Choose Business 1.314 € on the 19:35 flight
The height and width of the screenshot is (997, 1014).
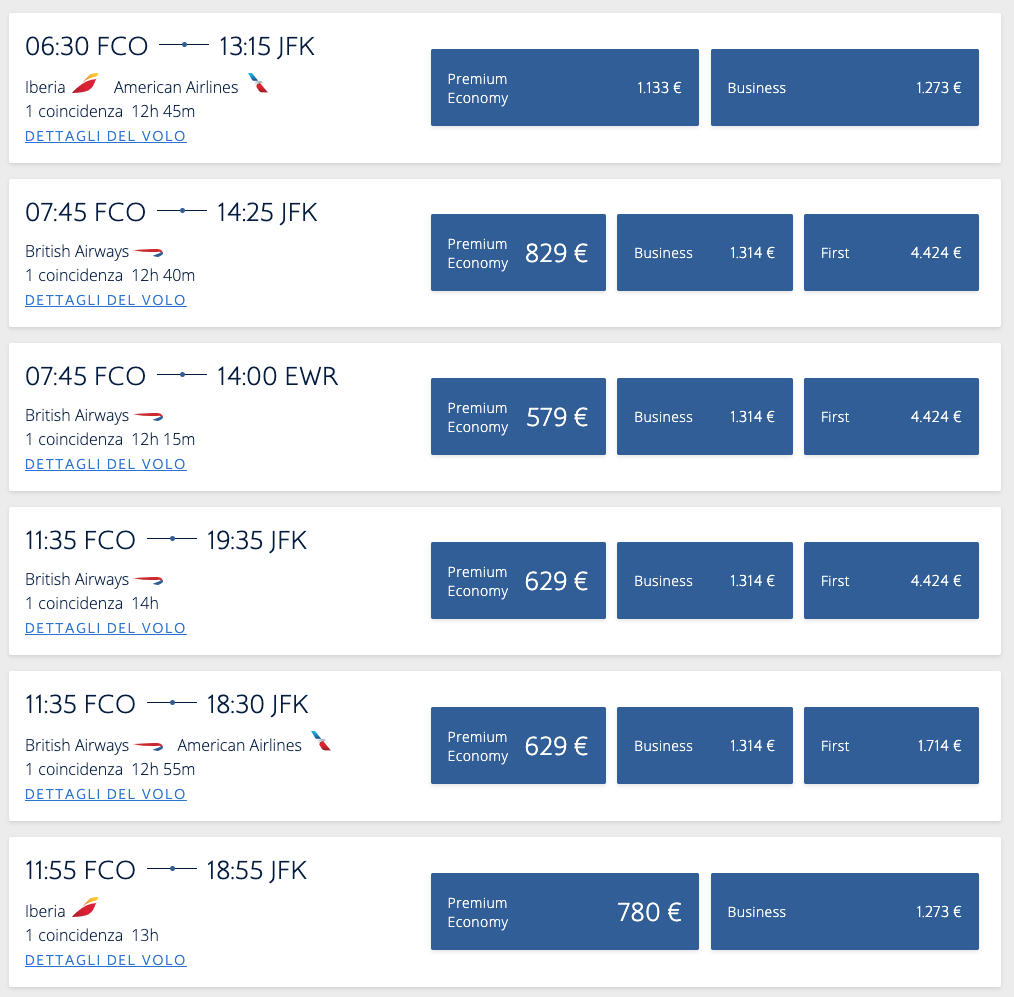[x=705, y=581]
